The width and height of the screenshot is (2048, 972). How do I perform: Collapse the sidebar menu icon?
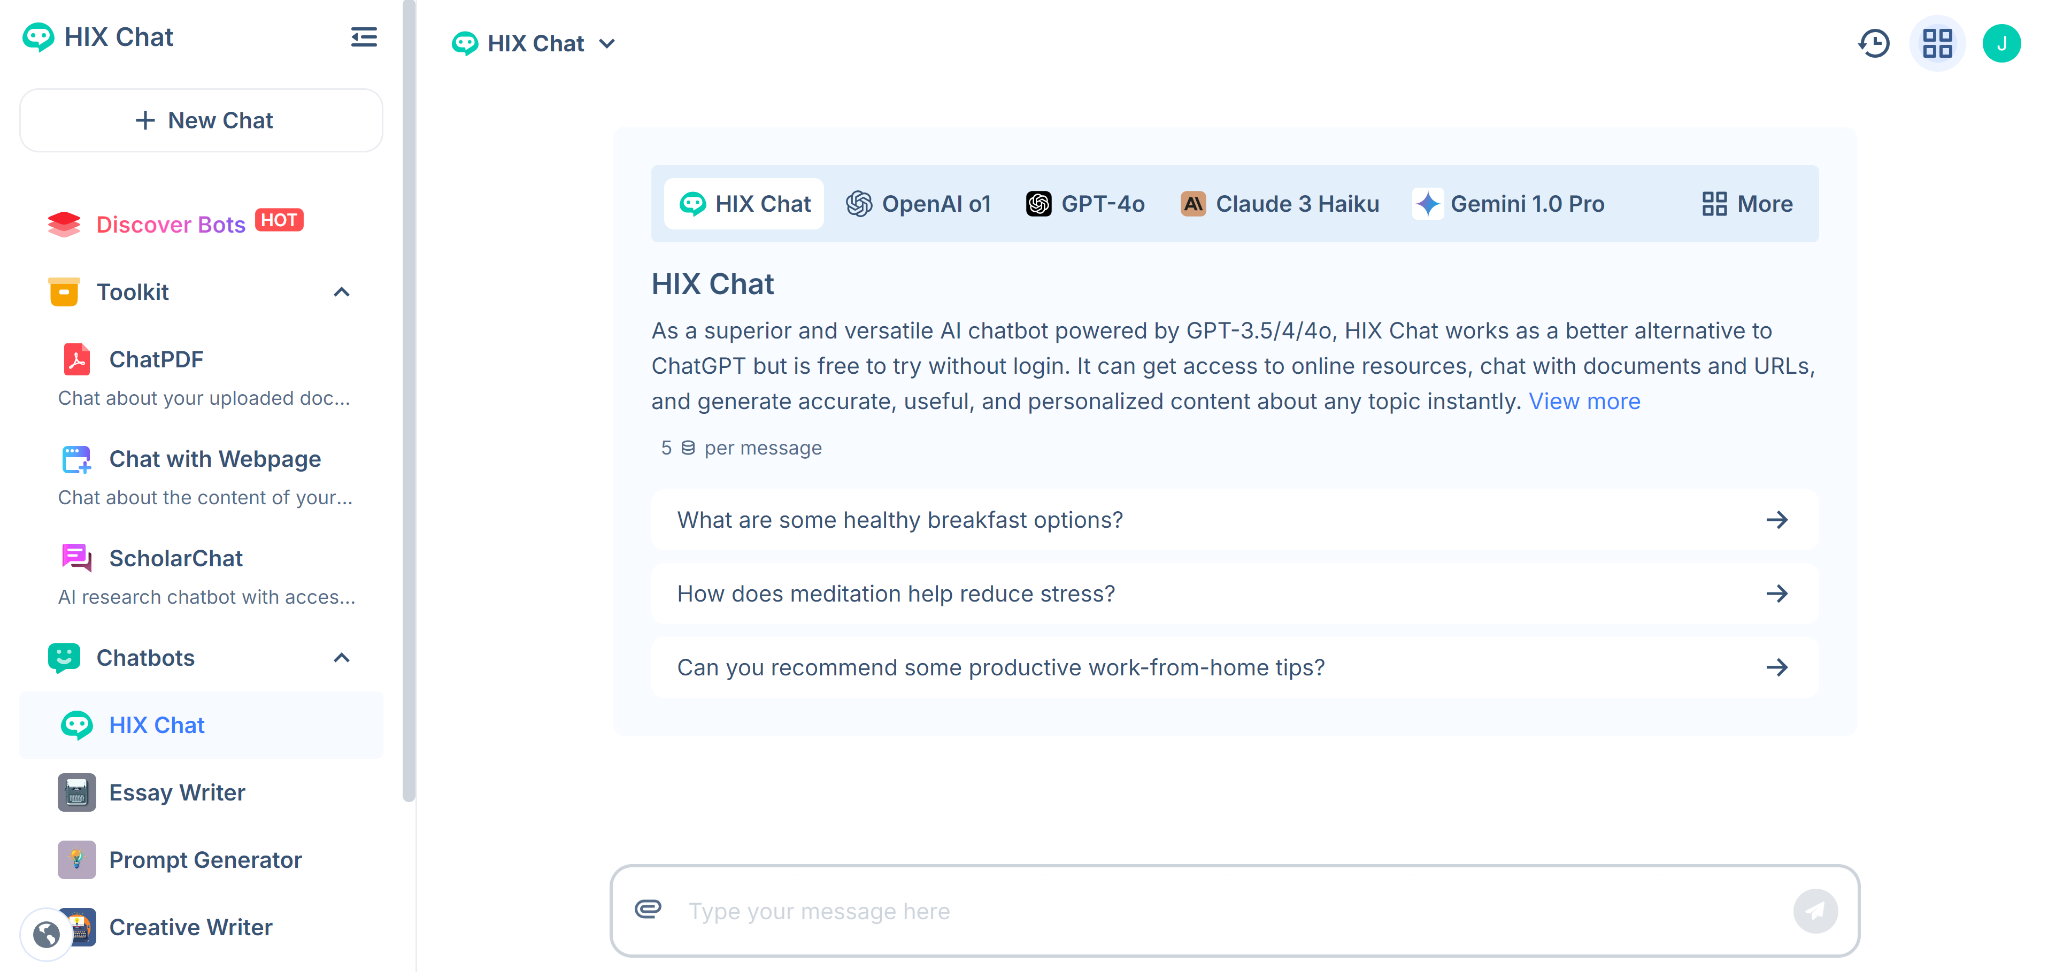(364, 37)
